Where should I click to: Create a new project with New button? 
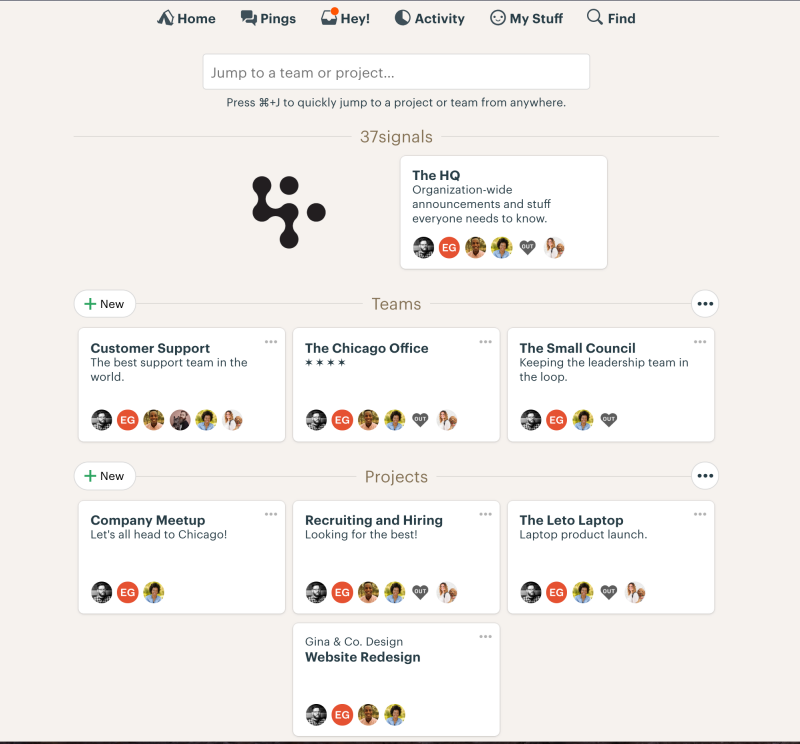pyautogui.click(x=105, y=476)
